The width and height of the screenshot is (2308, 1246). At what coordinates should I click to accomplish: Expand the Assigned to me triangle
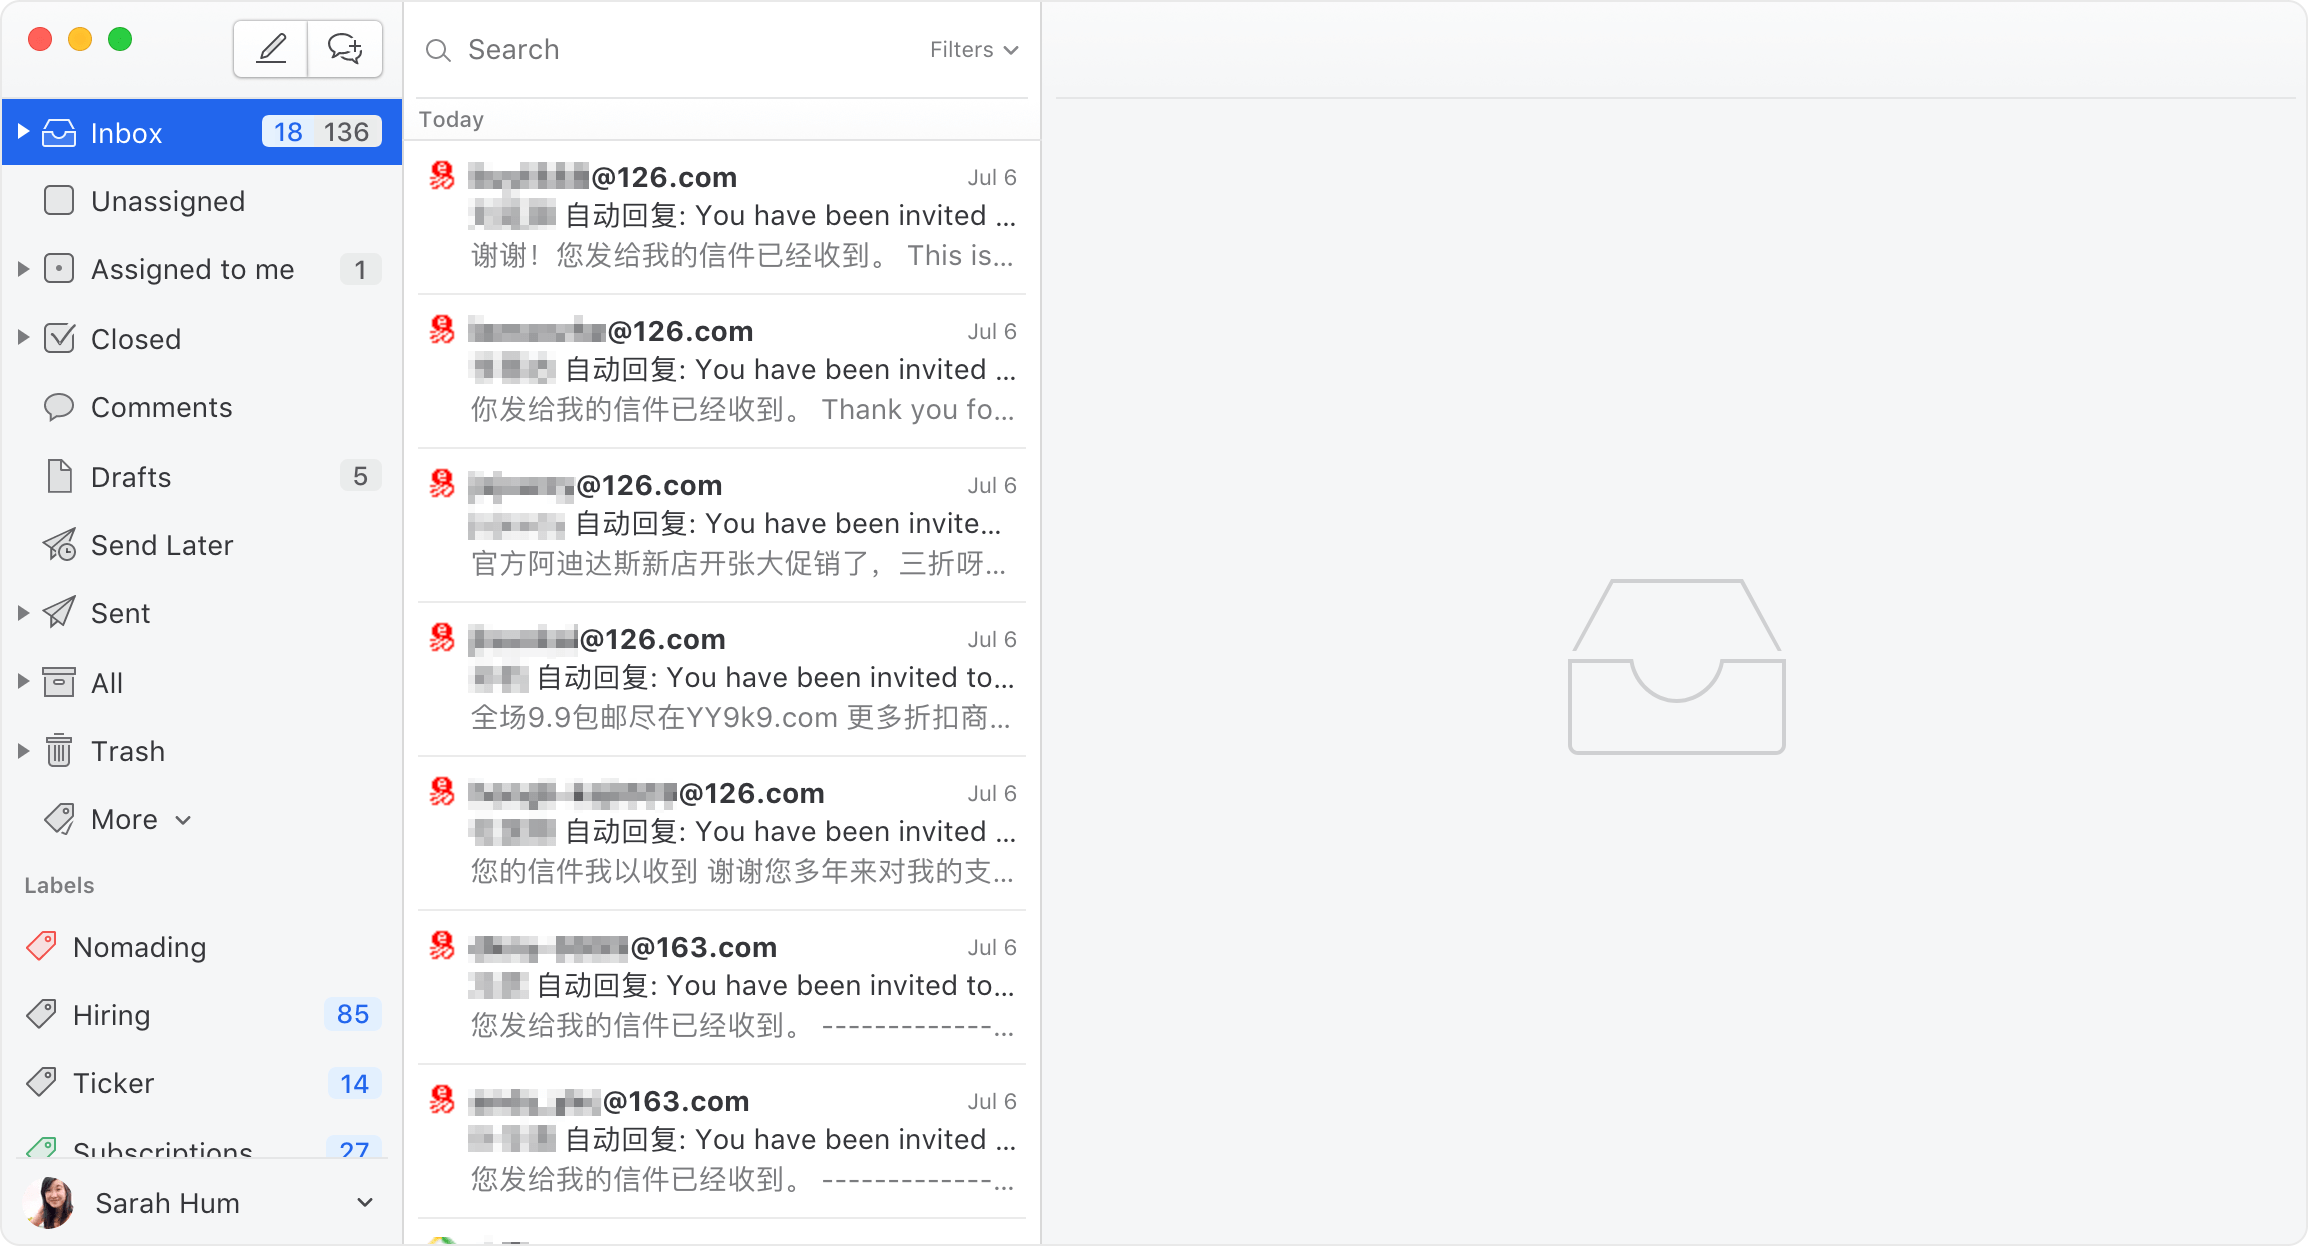[x=23, y=269]
